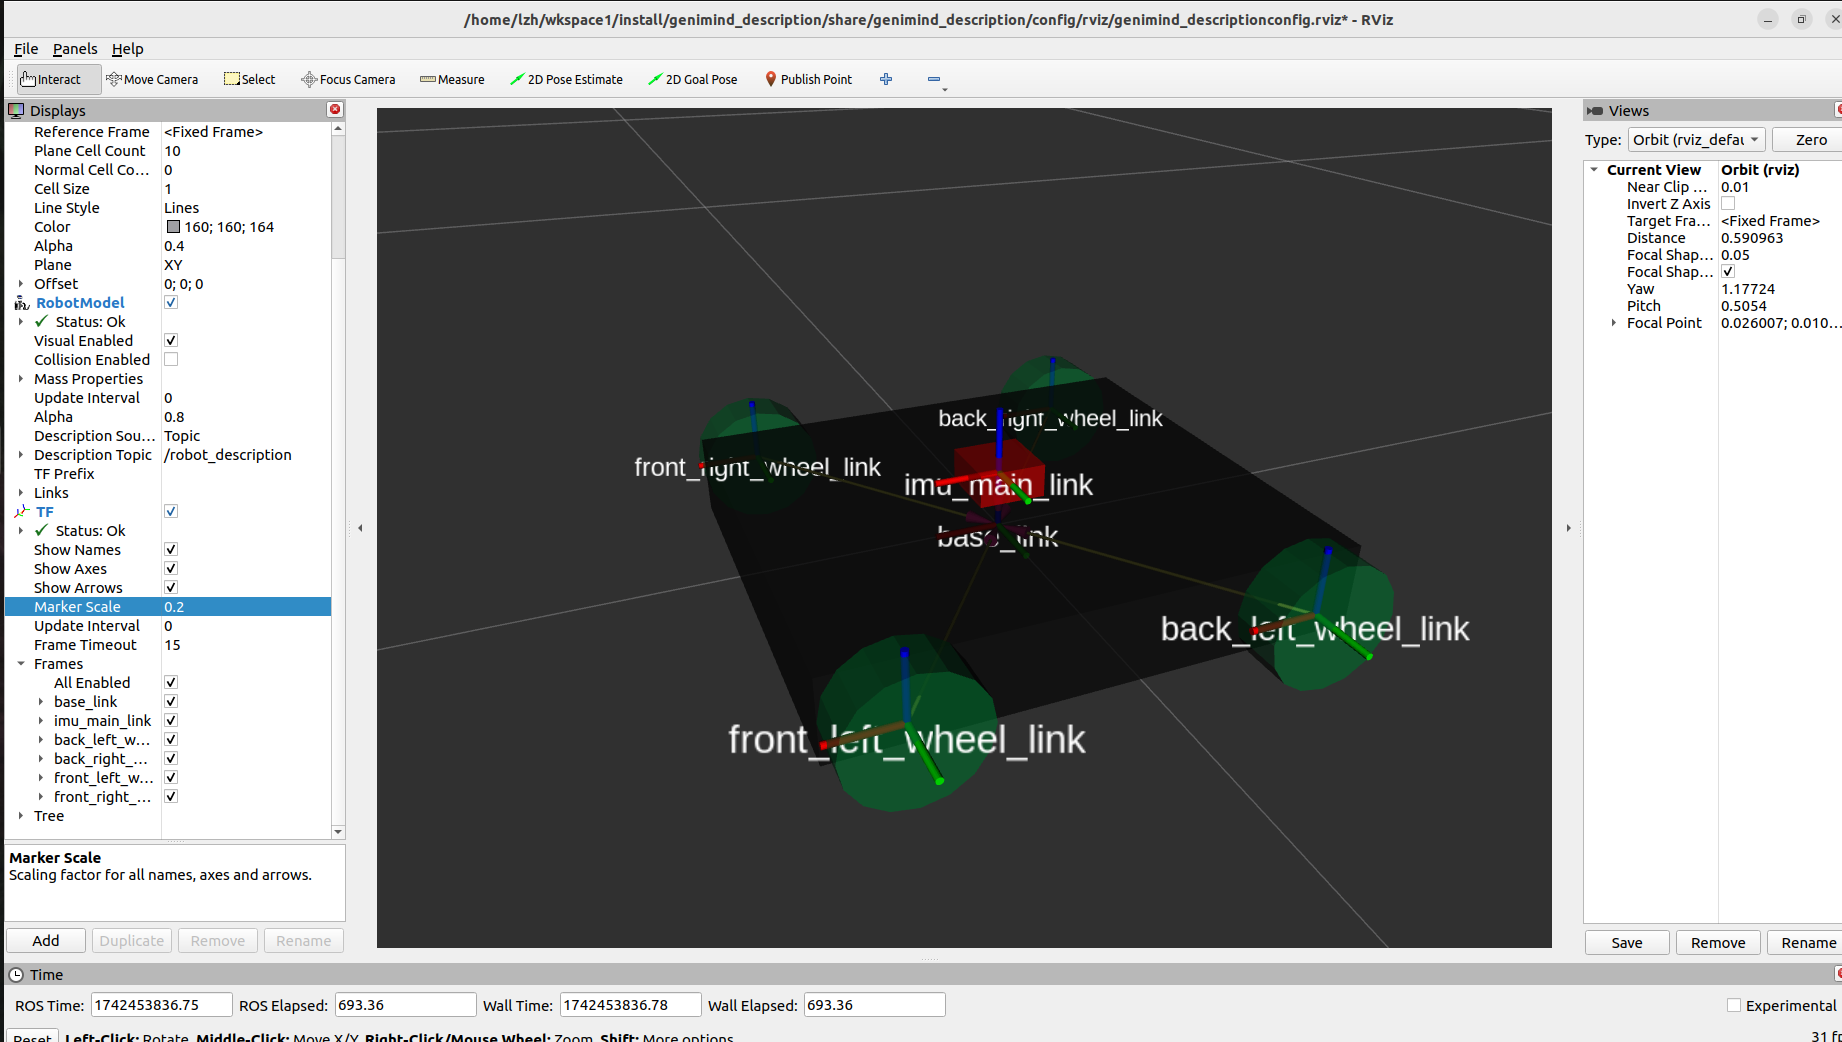Enable the Collision Enabled checkbox
The height and width of the screenshot is (1042, 1842).
[171, 360]
